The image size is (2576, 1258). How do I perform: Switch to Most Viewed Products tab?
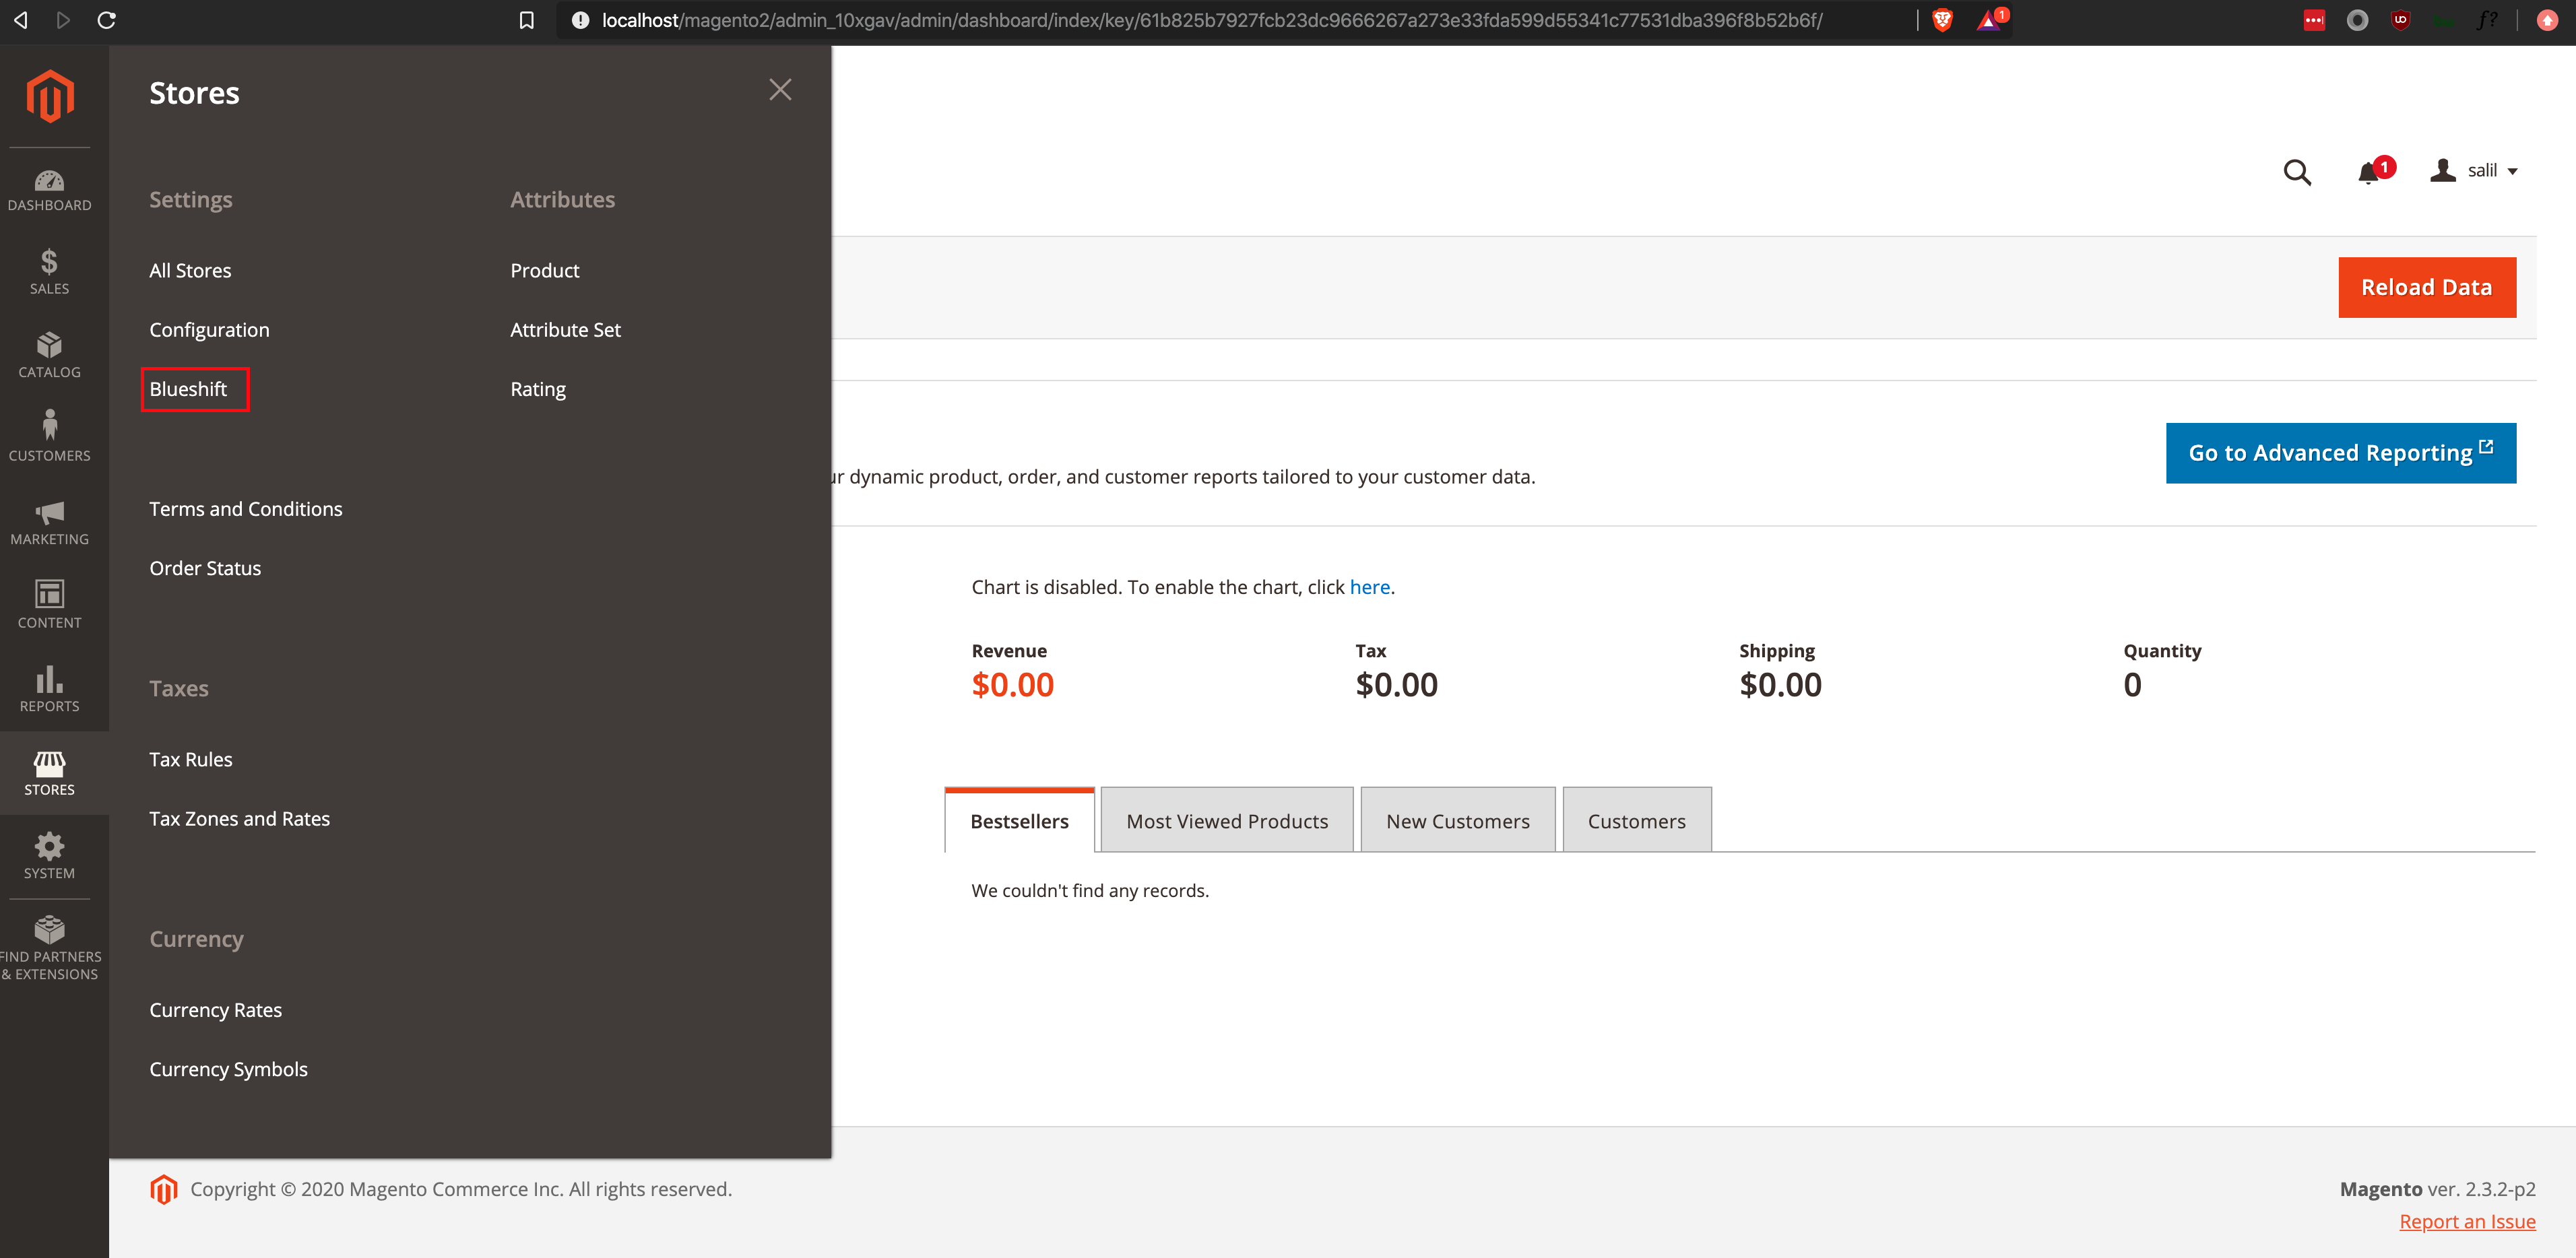[x=1227, y=820]
